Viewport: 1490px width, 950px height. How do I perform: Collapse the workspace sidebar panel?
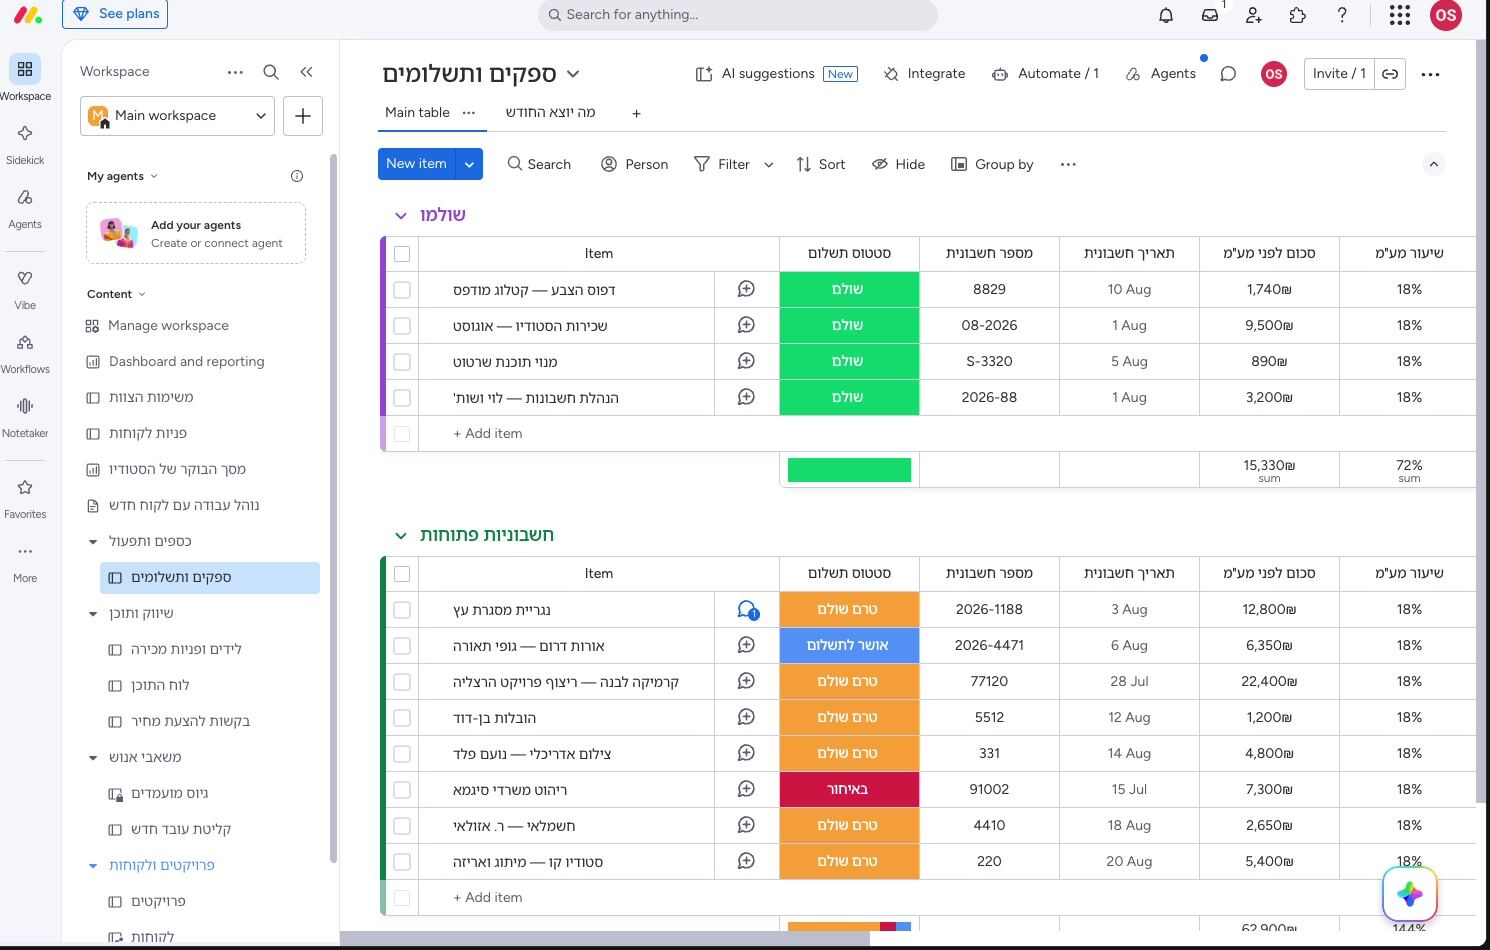pos(306,72)
